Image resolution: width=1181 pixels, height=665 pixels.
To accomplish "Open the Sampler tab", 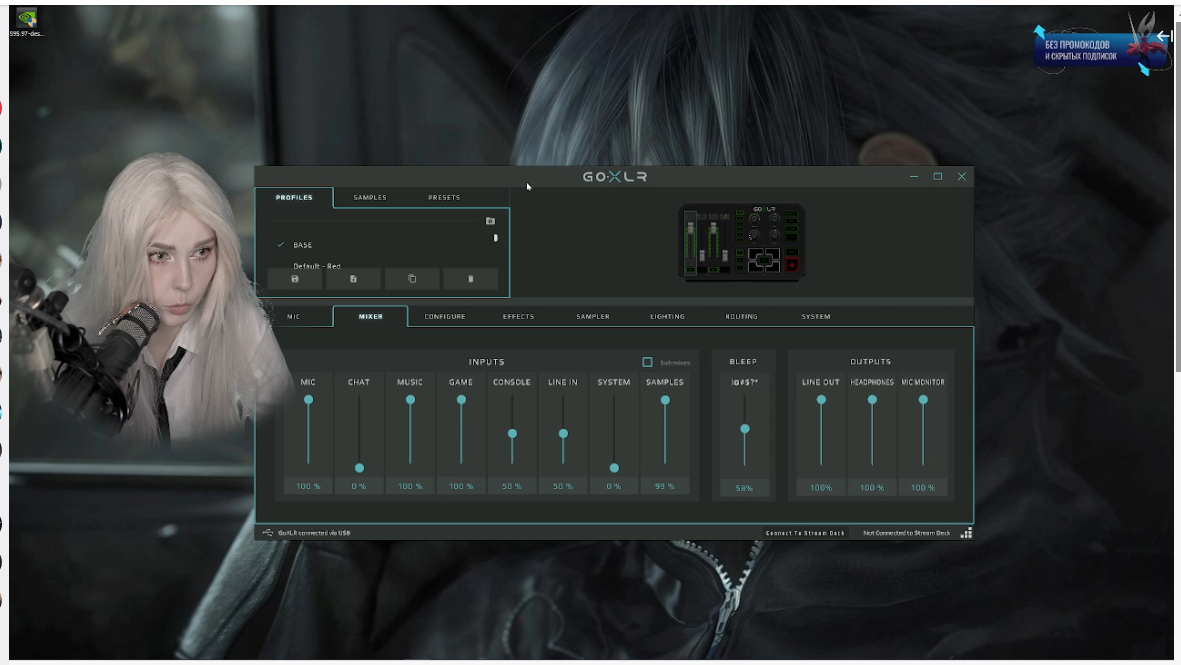I will 593,316.
